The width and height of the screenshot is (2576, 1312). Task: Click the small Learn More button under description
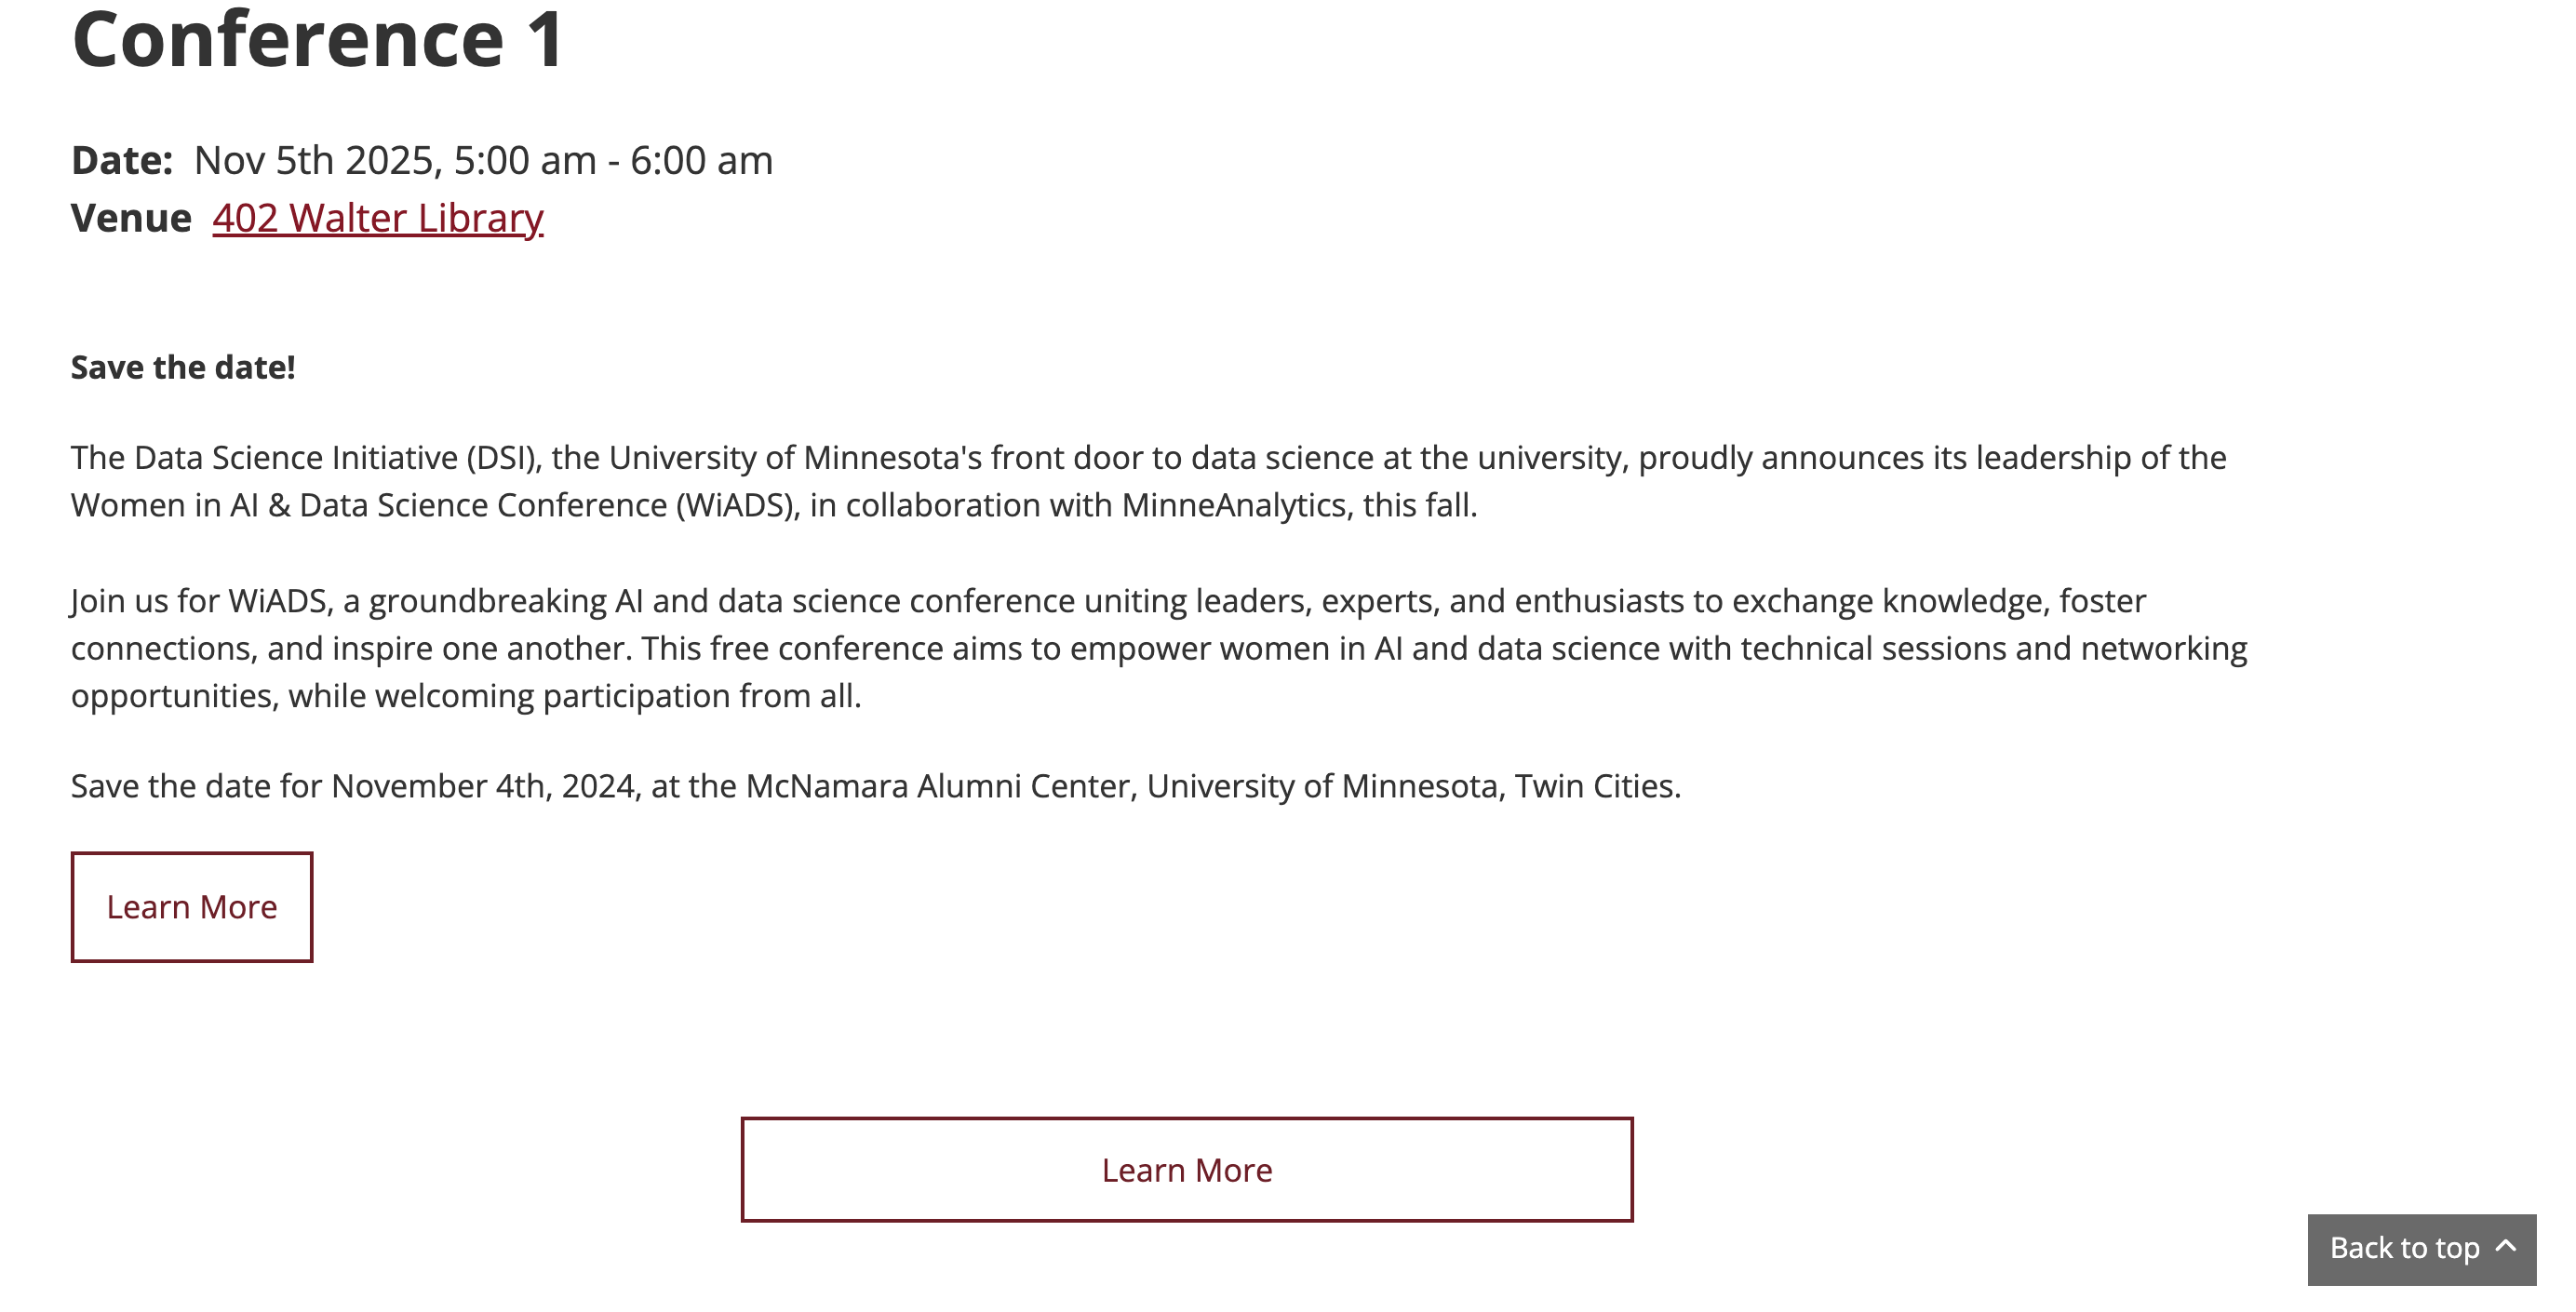[x=191, y=907]
